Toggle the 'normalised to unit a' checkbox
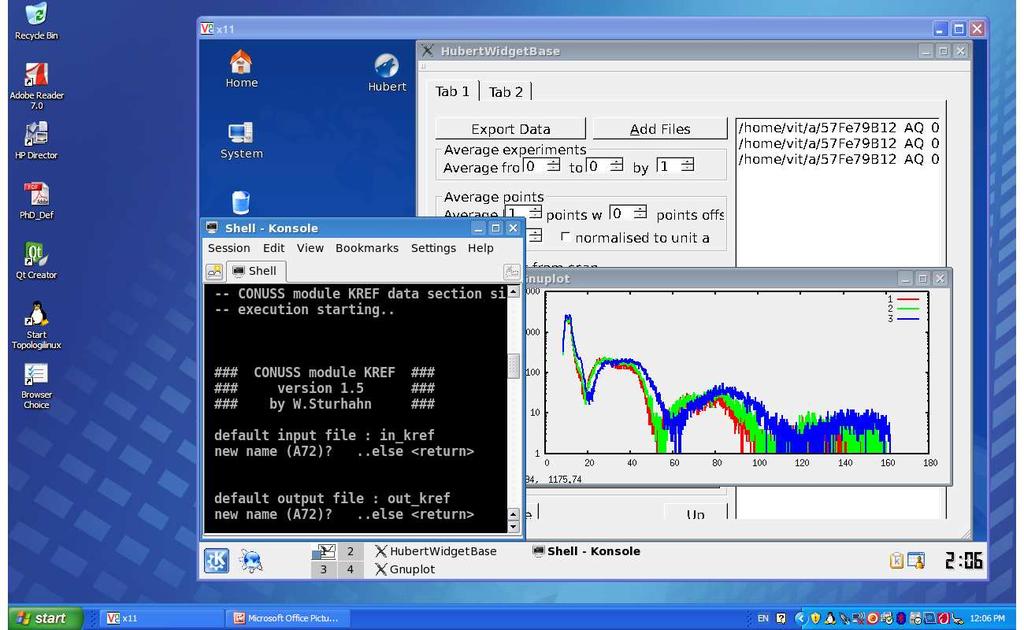The width and height of the screenshot is (1024, 630). [x=566, y=237]
